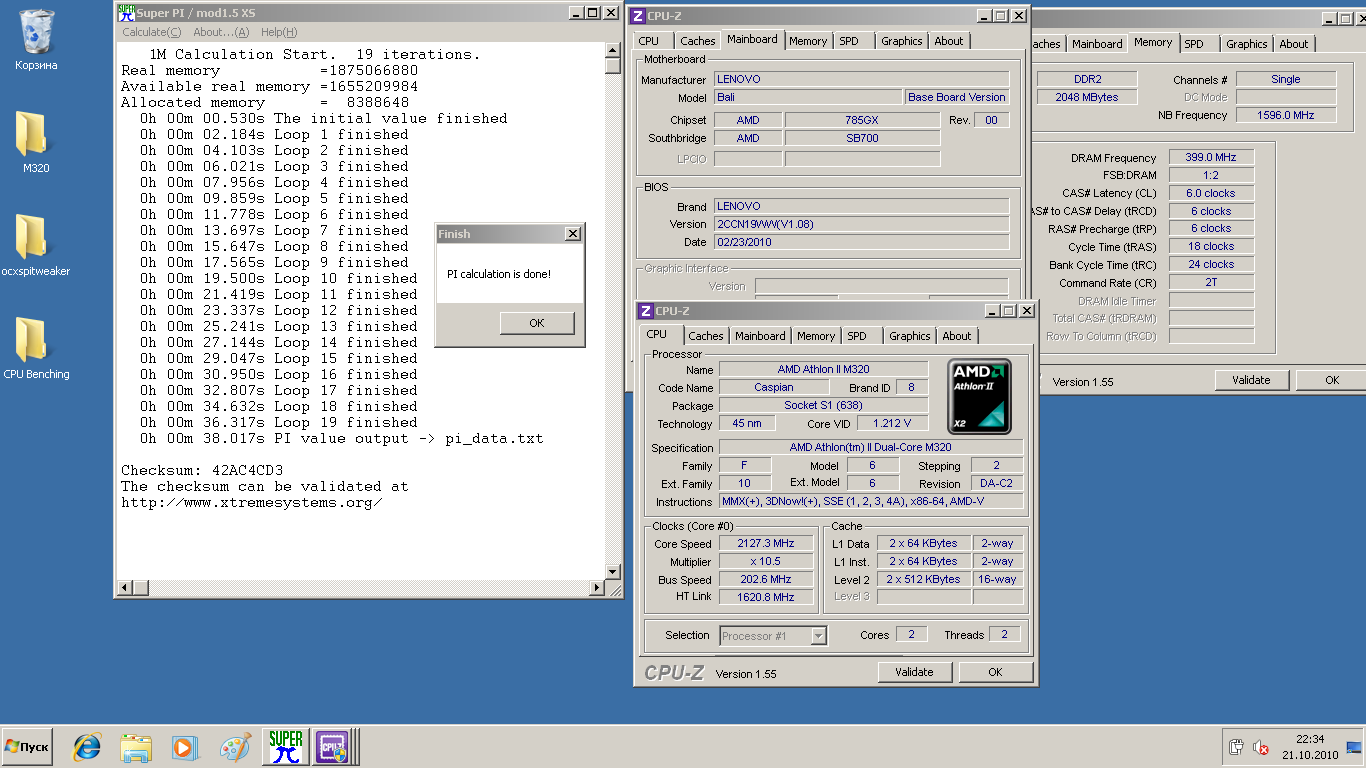This screenshot has width=1366, height=768.
Task: Click the Bus Speed 202.6 MHz value
Action: (766, 580)
